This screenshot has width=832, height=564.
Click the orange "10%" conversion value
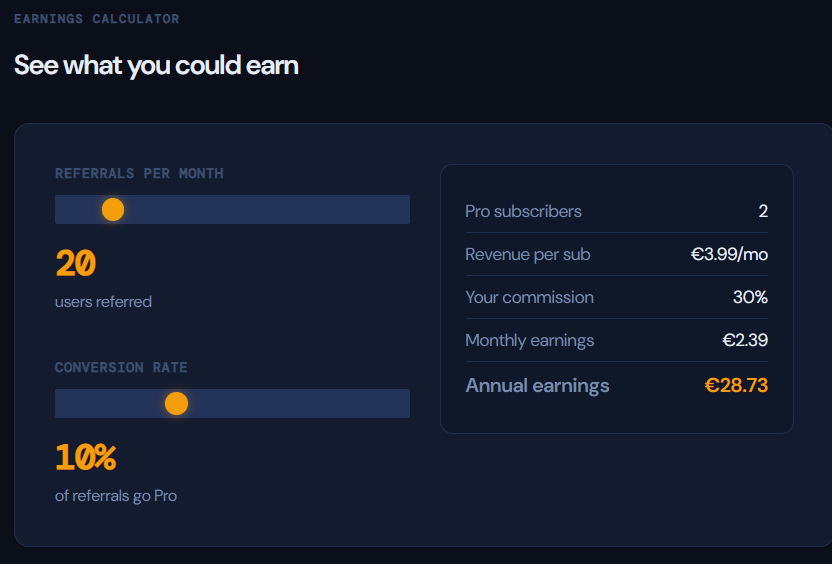tap(86, 458)
